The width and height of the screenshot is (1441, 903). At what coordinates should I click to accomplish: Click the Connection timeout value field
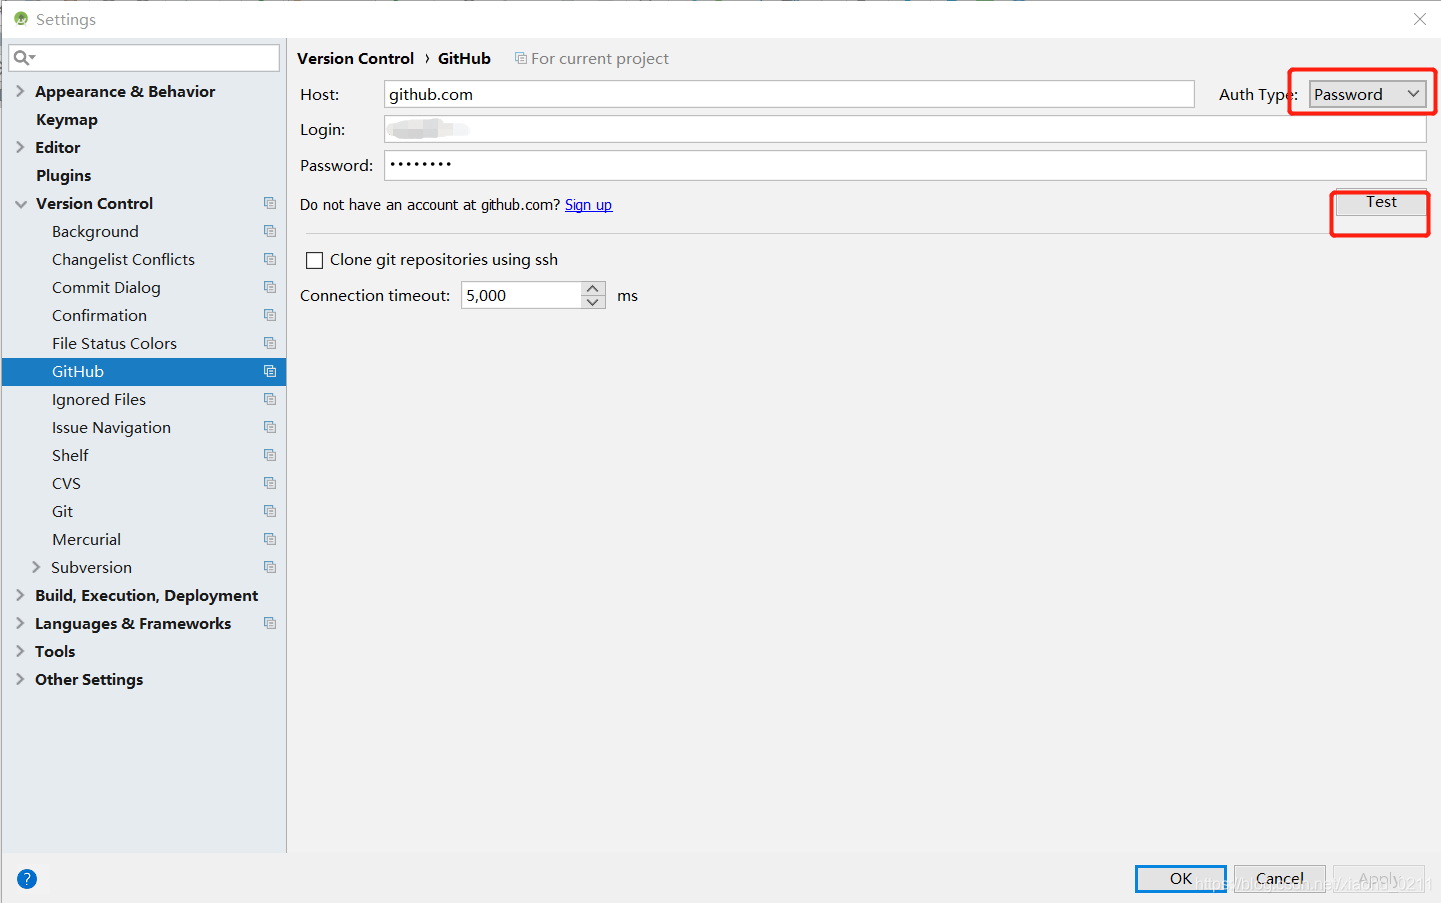point(521,295)
